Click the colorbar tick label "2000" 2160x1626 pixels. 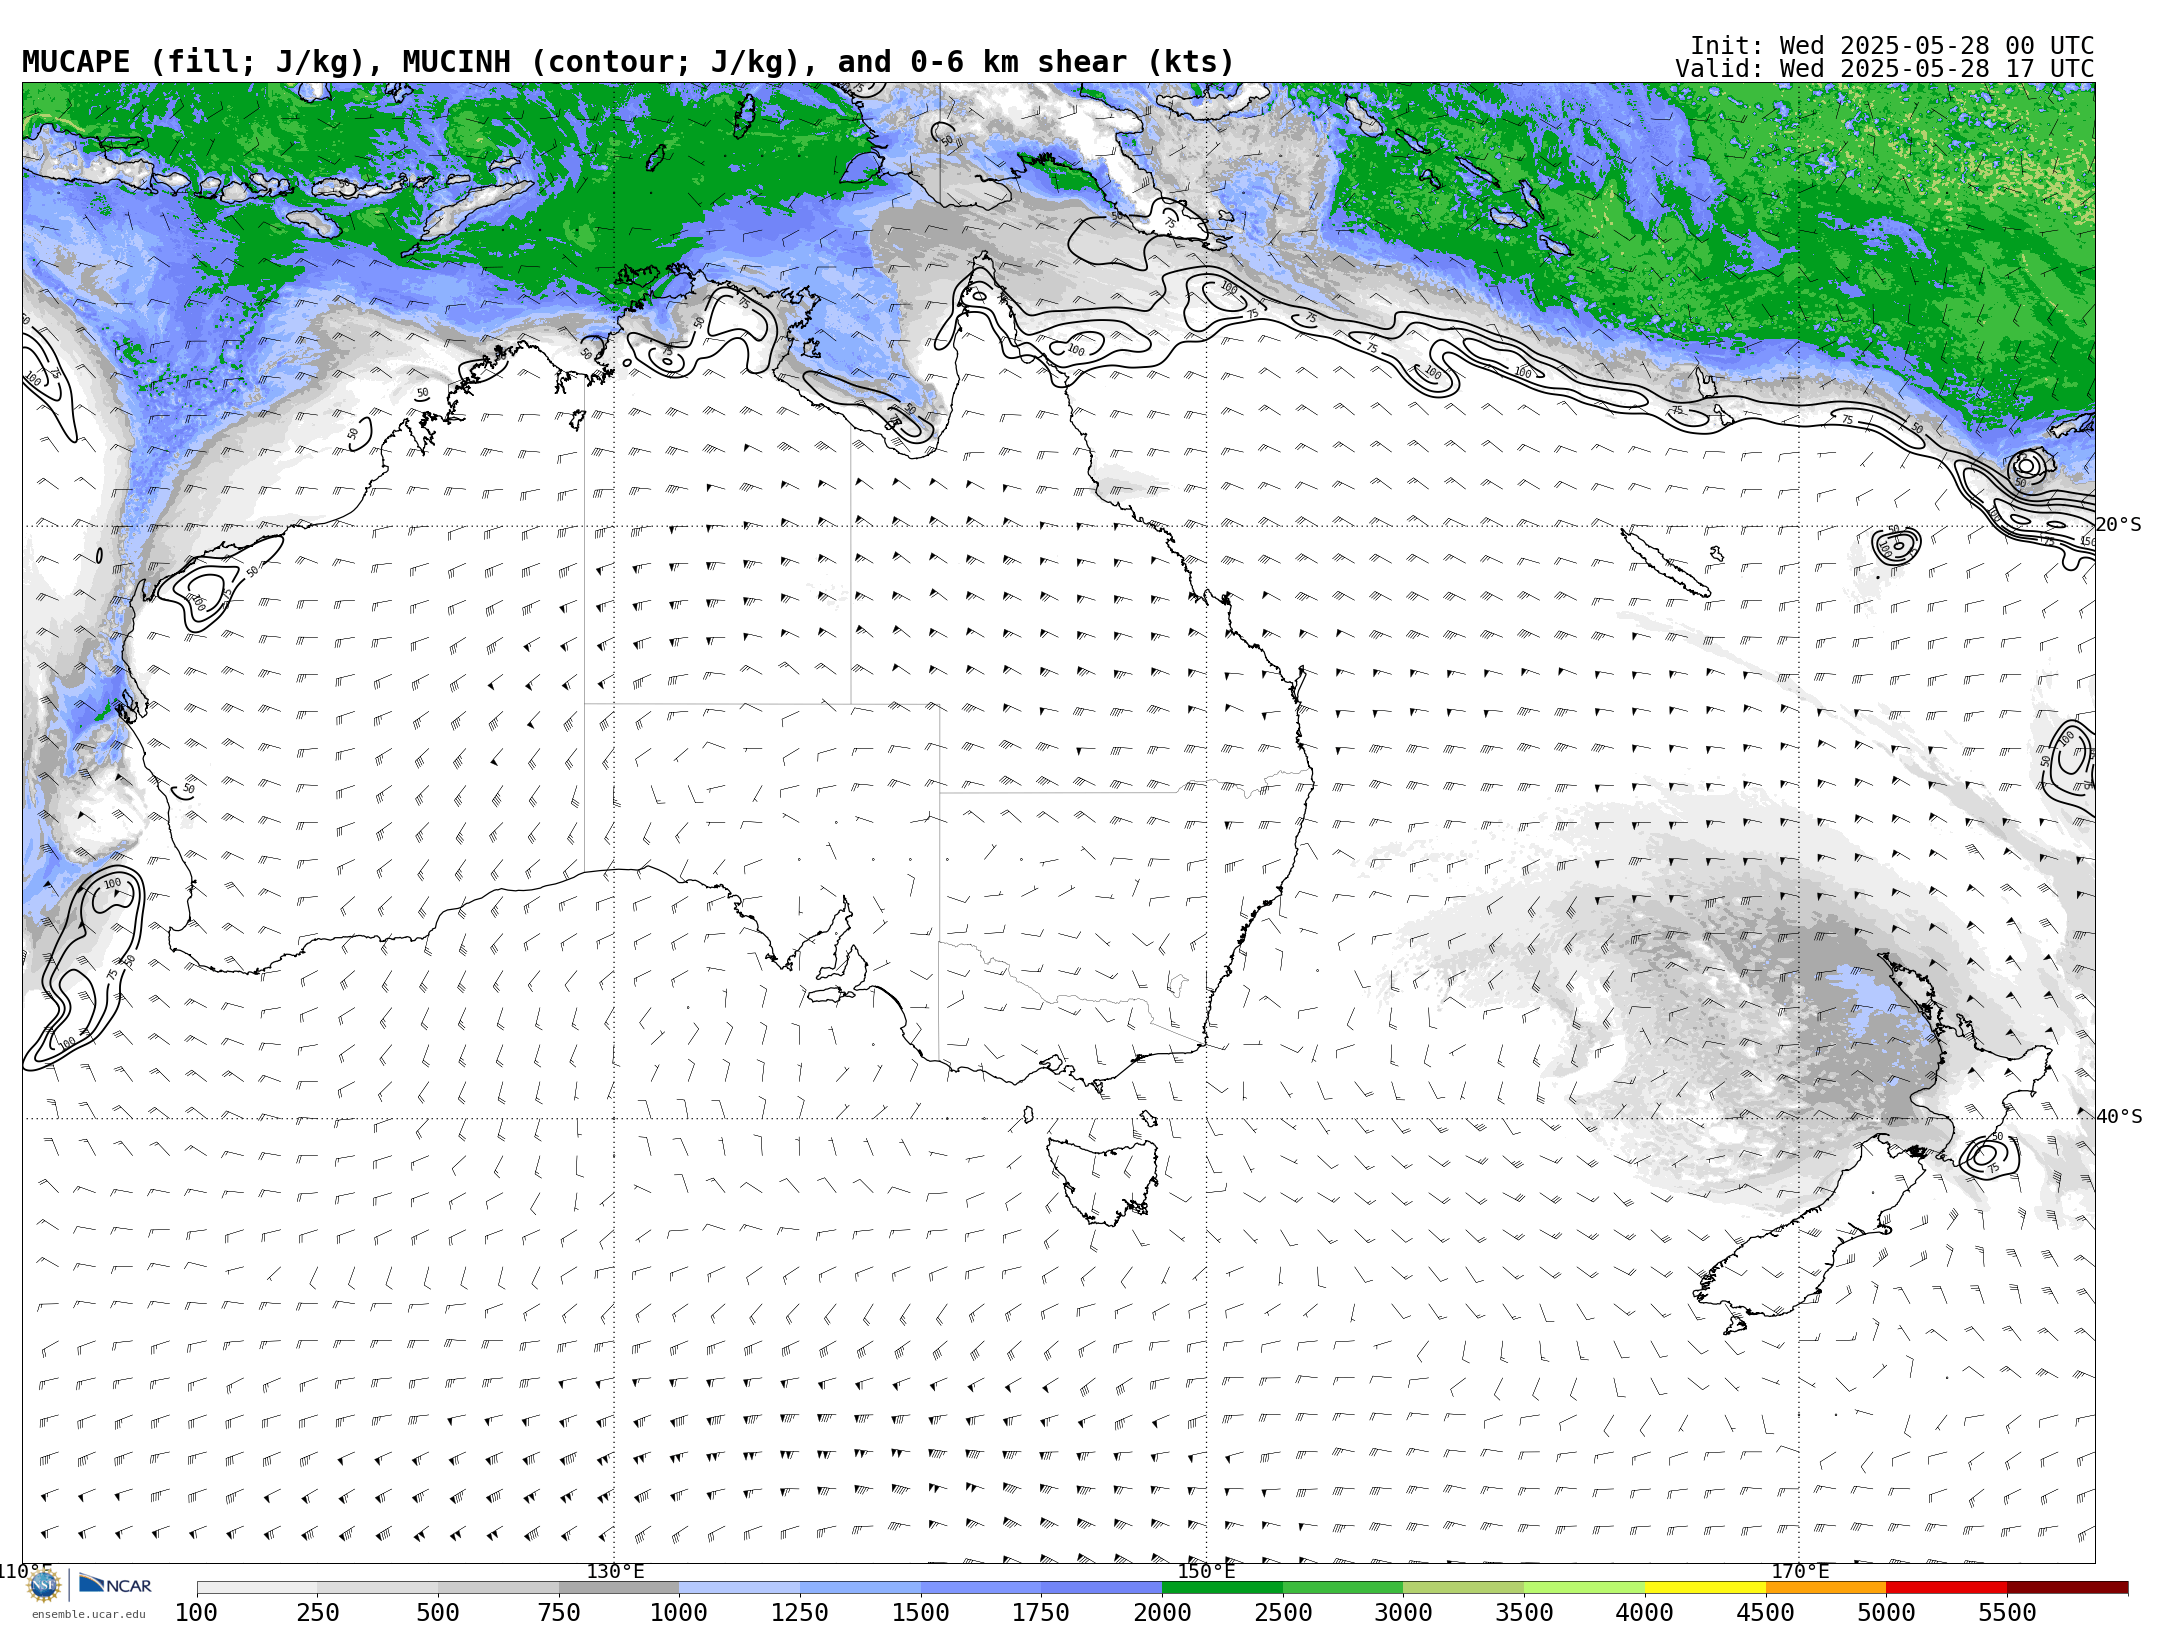tap(1162, 1613)
